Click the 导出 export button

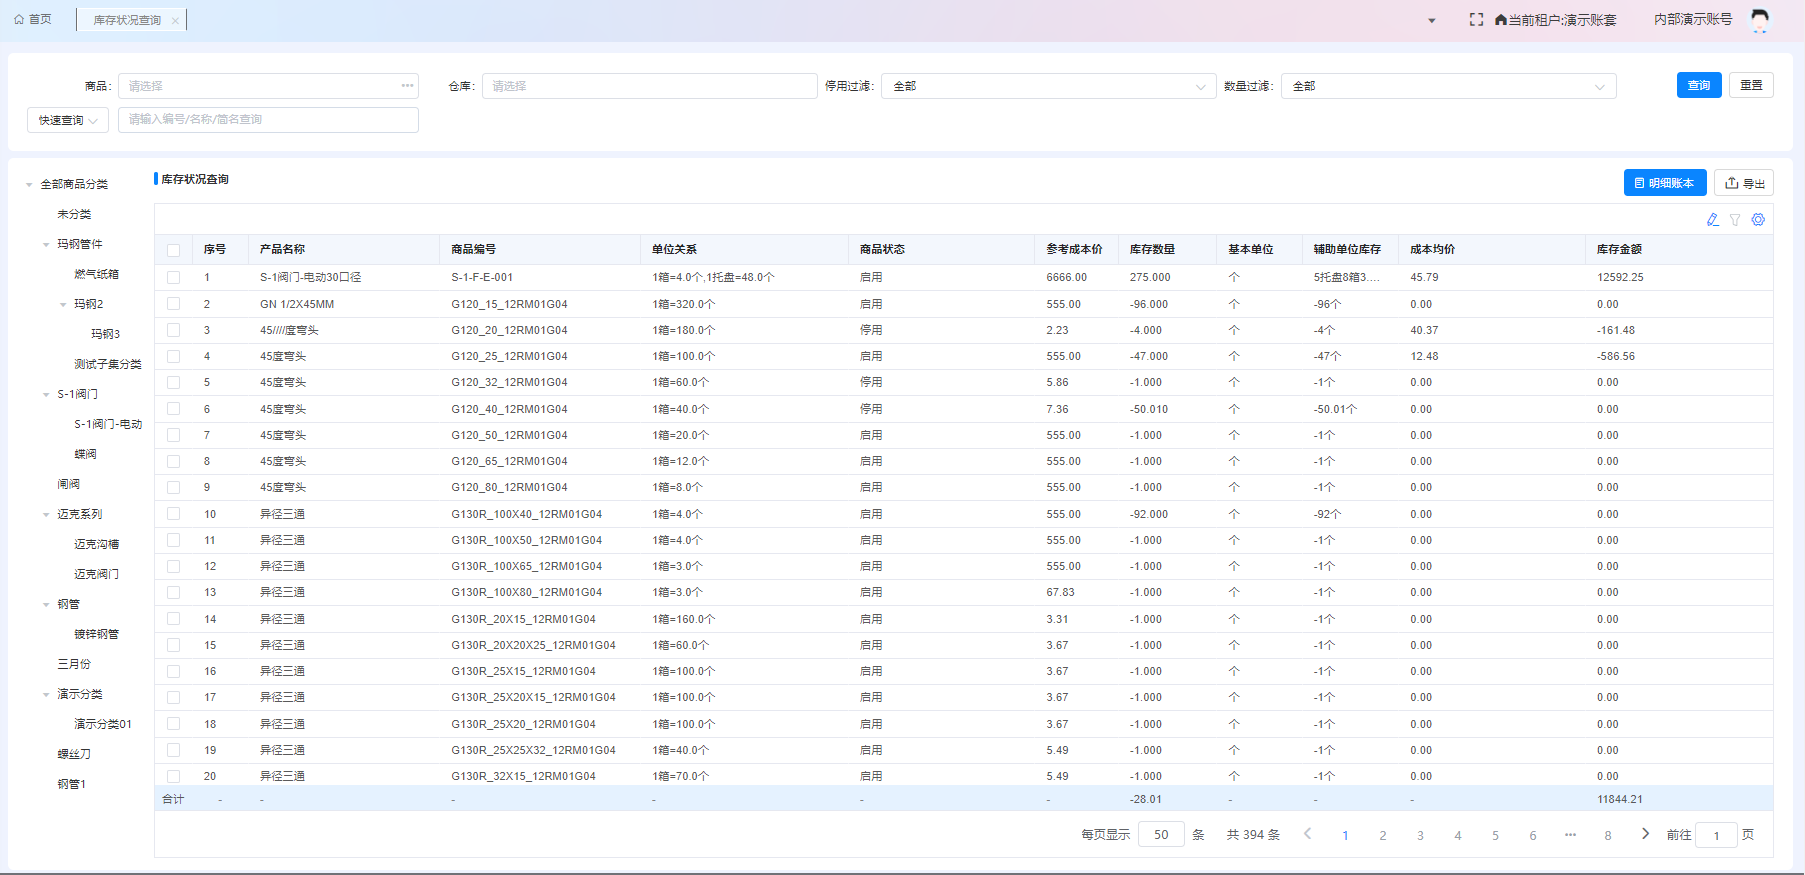[1743, 183]
